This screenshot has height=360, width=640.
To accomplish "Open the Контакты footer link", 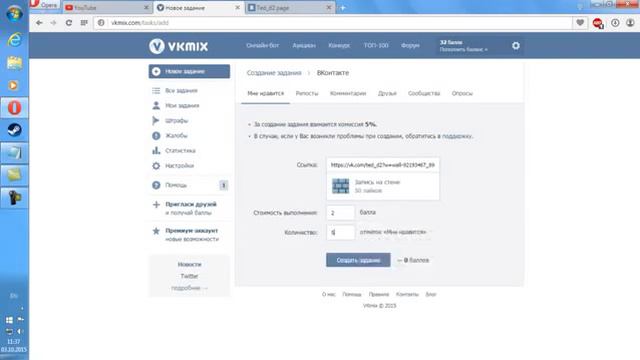I will click(x=407, y=294).
